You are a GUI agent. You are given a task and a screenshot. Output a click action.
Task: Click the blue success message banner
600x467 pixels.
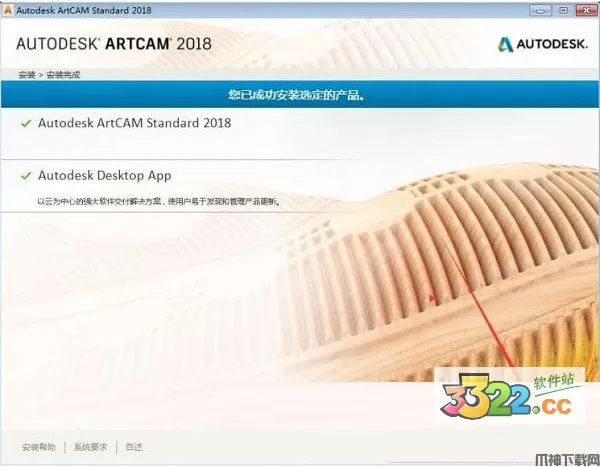pyautogui.click(x=300, y=95)
